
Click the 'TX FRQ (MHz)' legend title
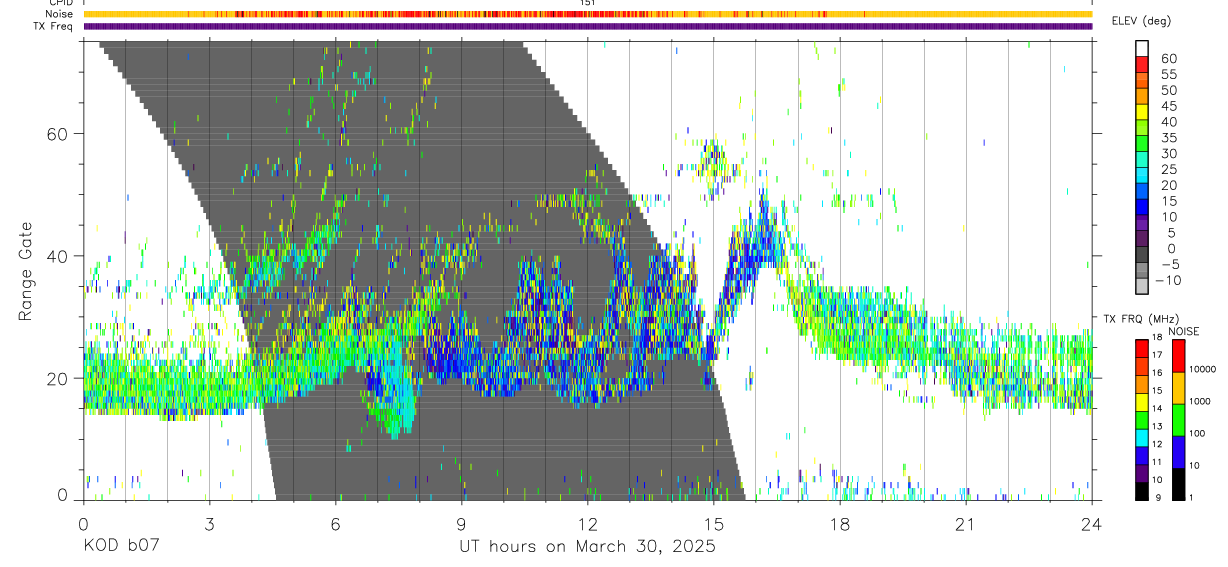point(1142,319)
